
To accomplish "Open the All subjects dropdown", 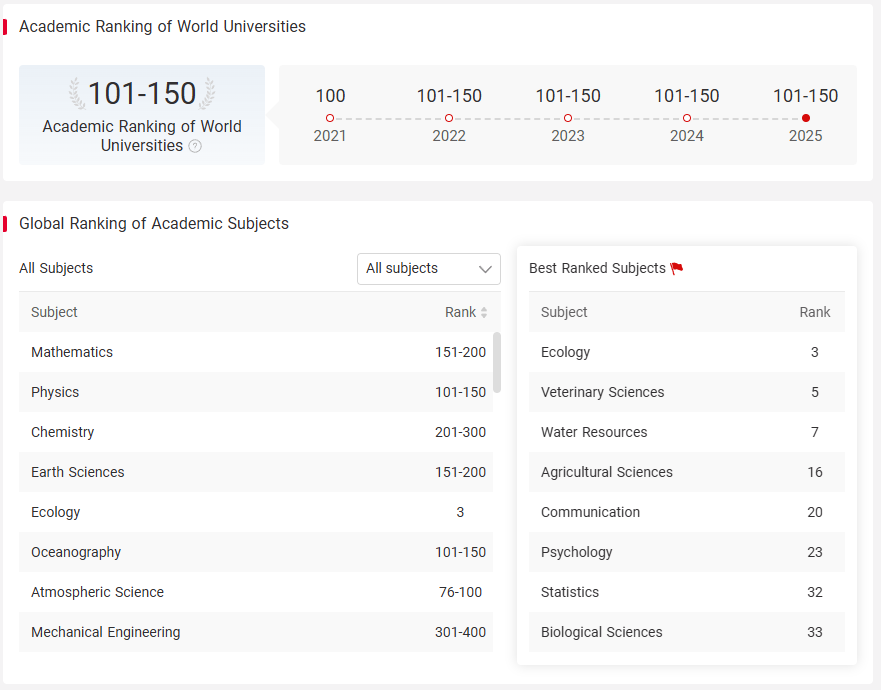I will click(x=429, y=269).
